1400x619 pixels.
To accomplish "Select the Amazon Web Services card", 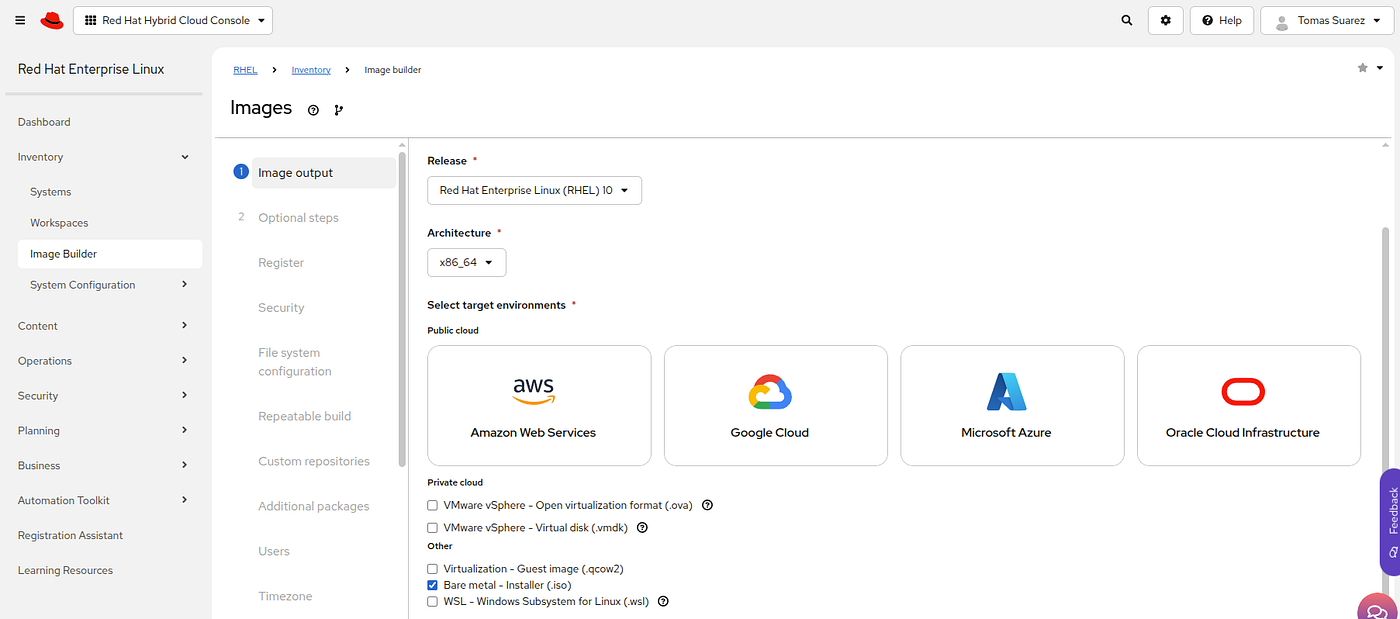I will [539, 406].
